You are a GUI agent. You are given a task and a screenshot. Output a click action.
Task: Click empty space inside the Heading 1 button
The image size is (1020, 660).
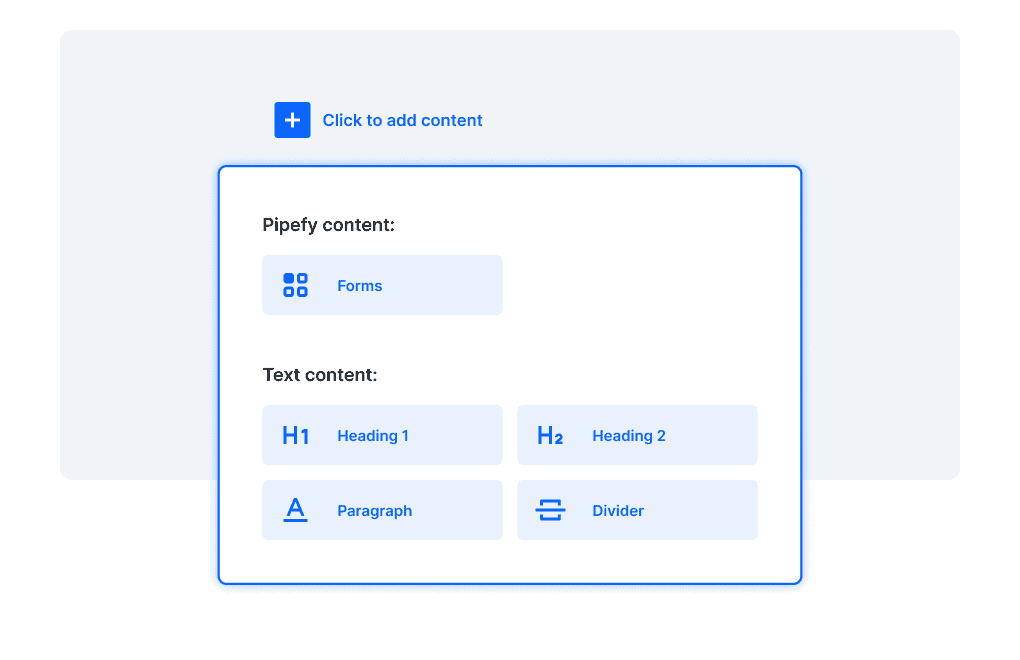click(460, 435)
